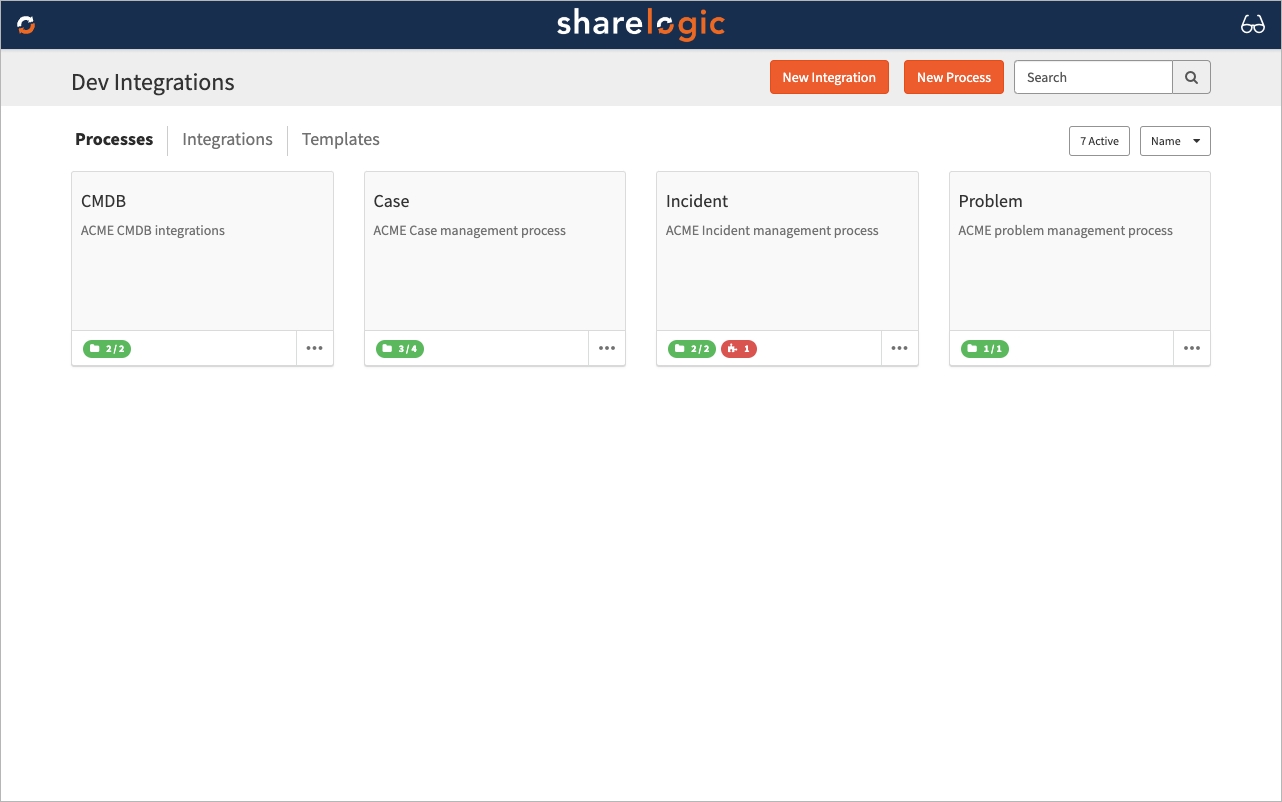This screenshot has height=802, width=1282.
Task: Select the Processes tab
Action: click(x=114, y=140)
